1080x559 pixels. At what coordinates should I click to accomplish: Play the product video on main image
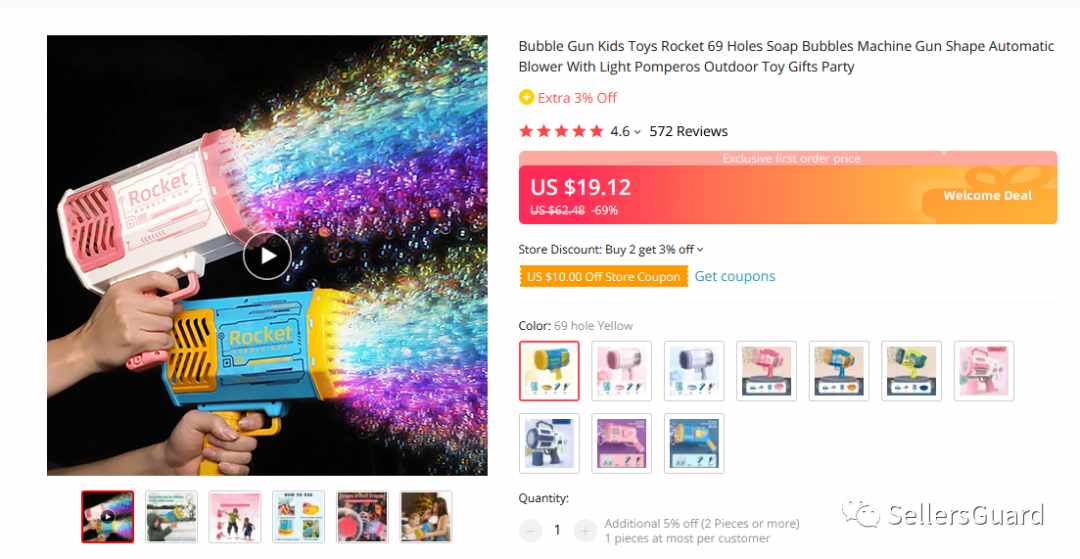(x=267, y=255)
